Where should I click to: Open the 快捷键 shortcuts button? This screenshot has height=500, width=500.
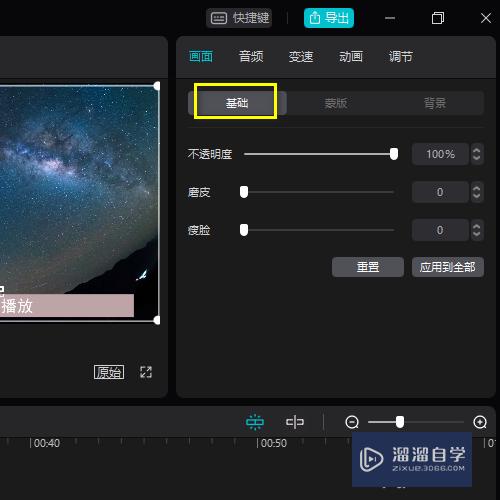point(239,18)
